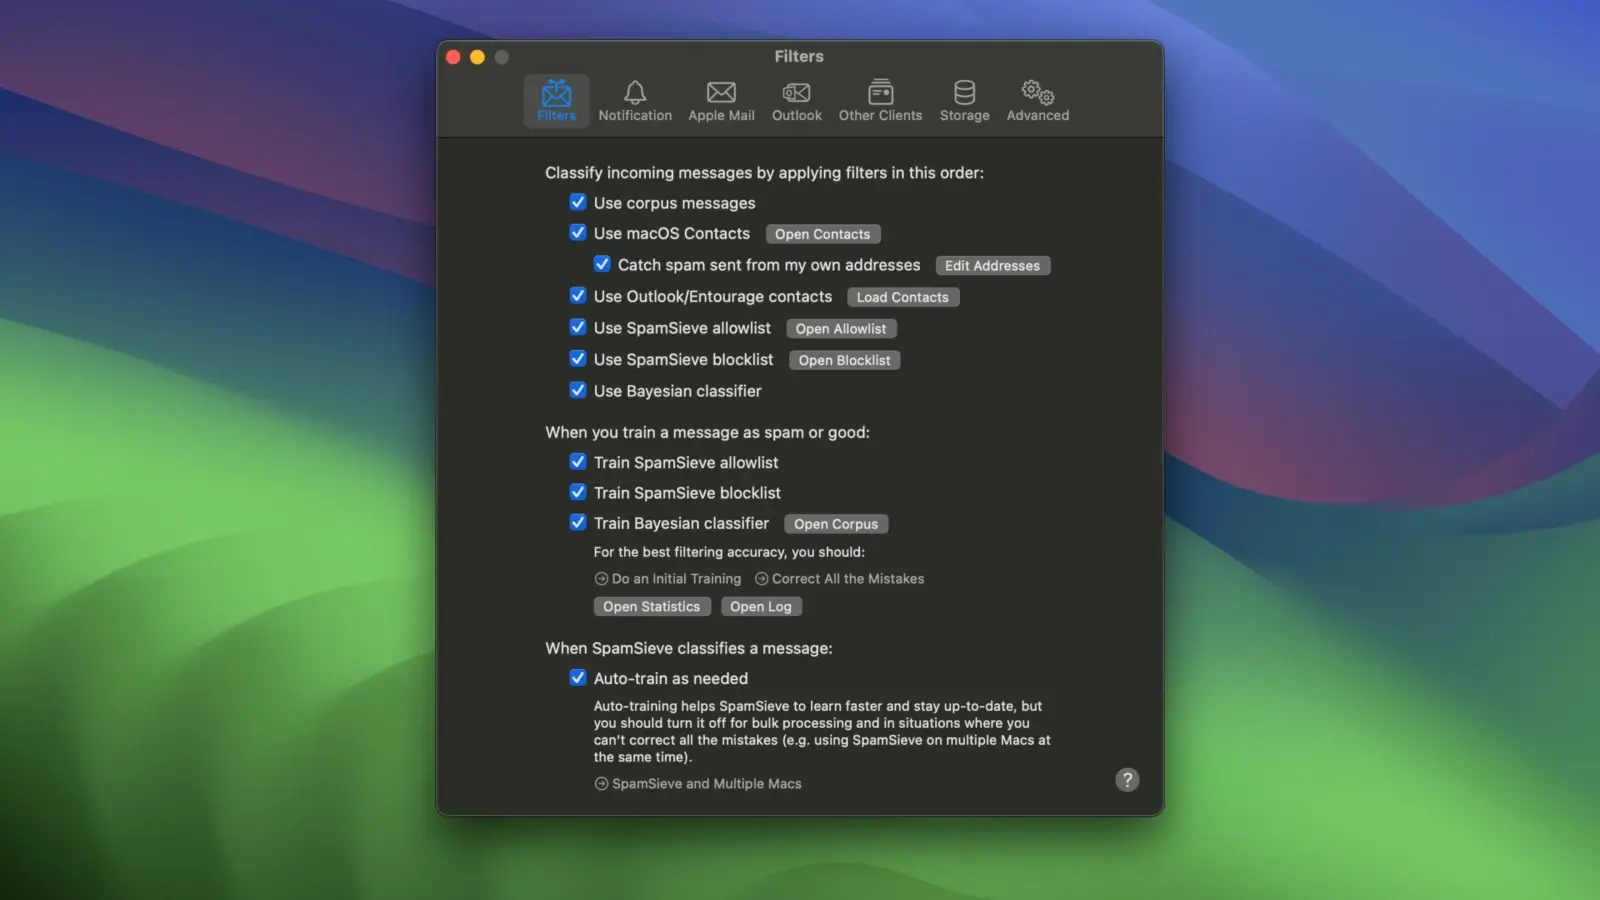Select the Other Clients icon
This screenshot has height=900, width=1600.
click(880, 100)
